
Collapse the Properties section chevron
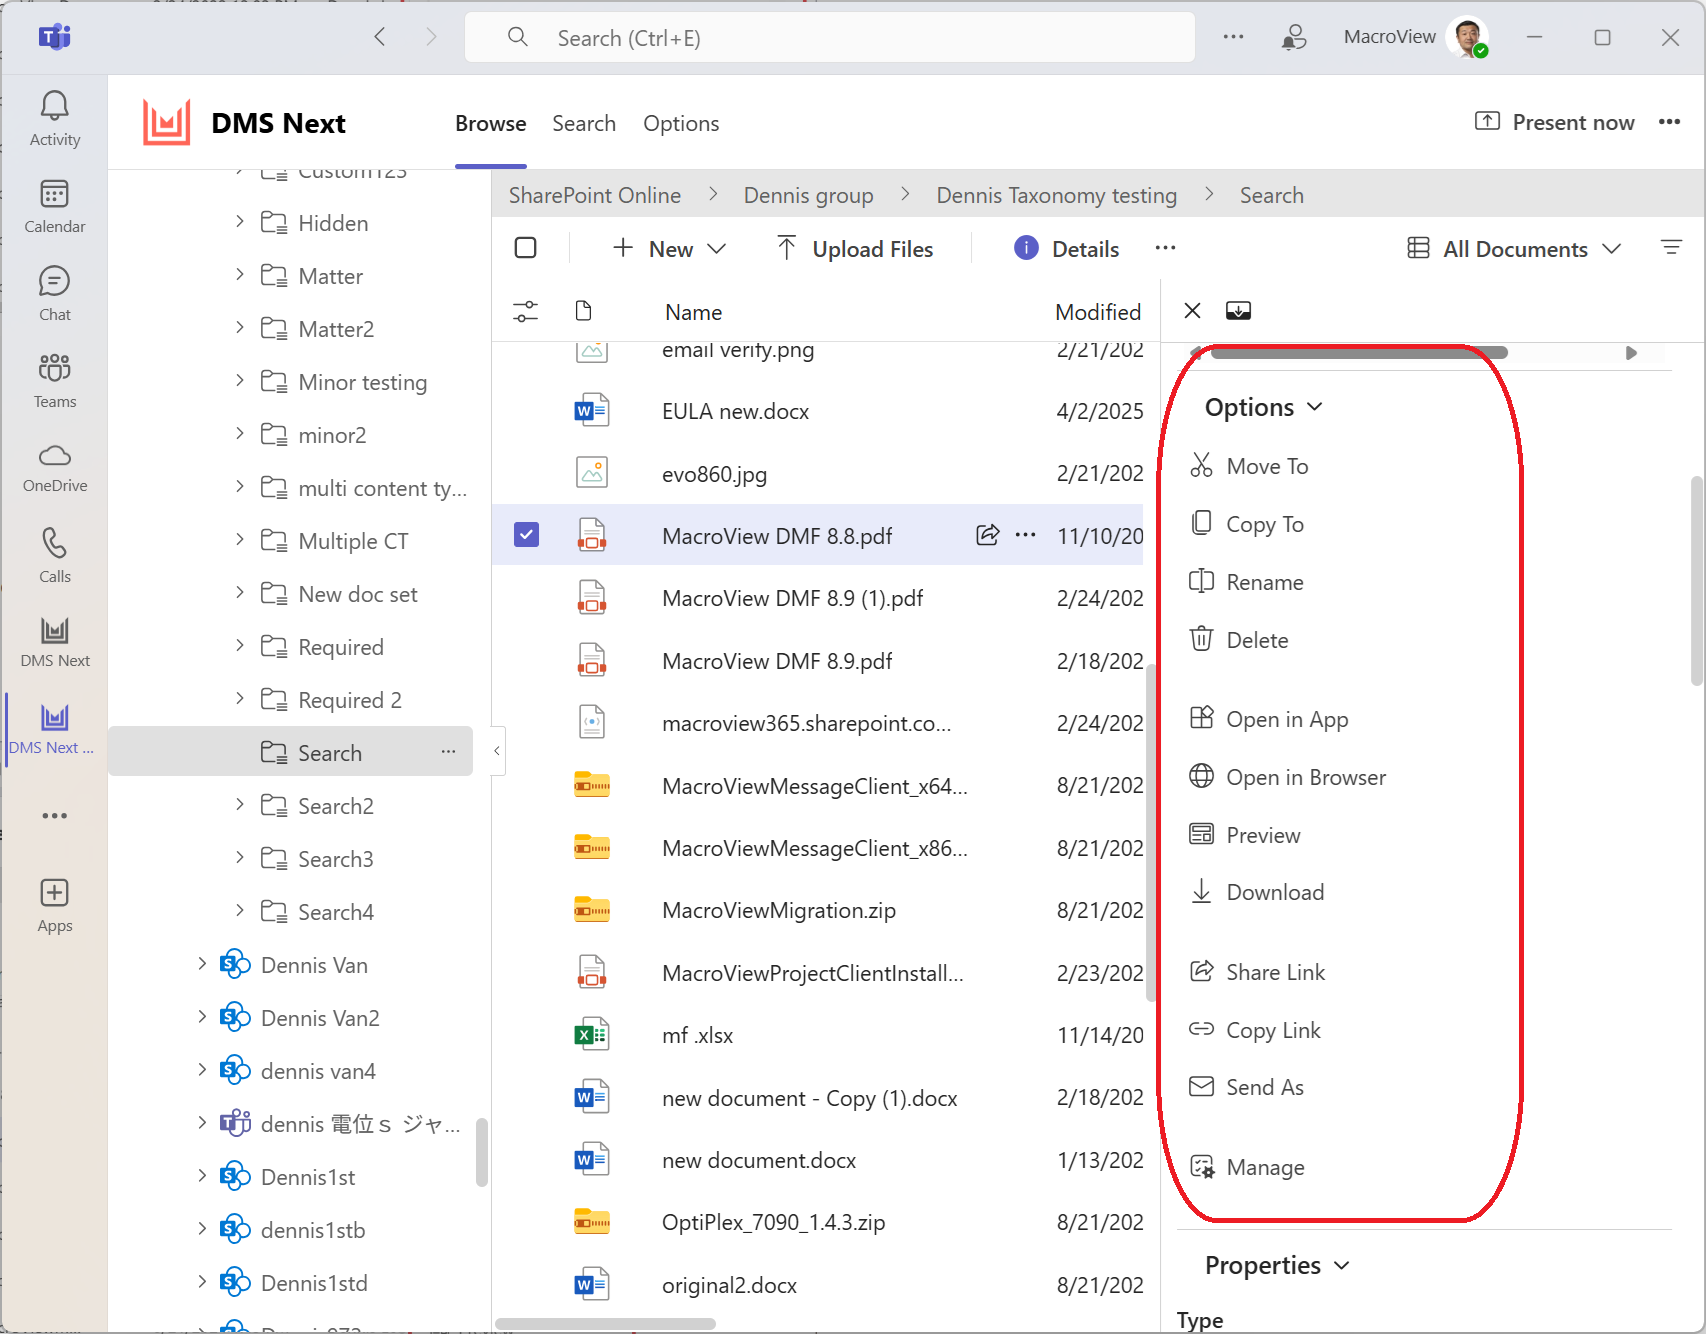(x=1342, y=1266)
